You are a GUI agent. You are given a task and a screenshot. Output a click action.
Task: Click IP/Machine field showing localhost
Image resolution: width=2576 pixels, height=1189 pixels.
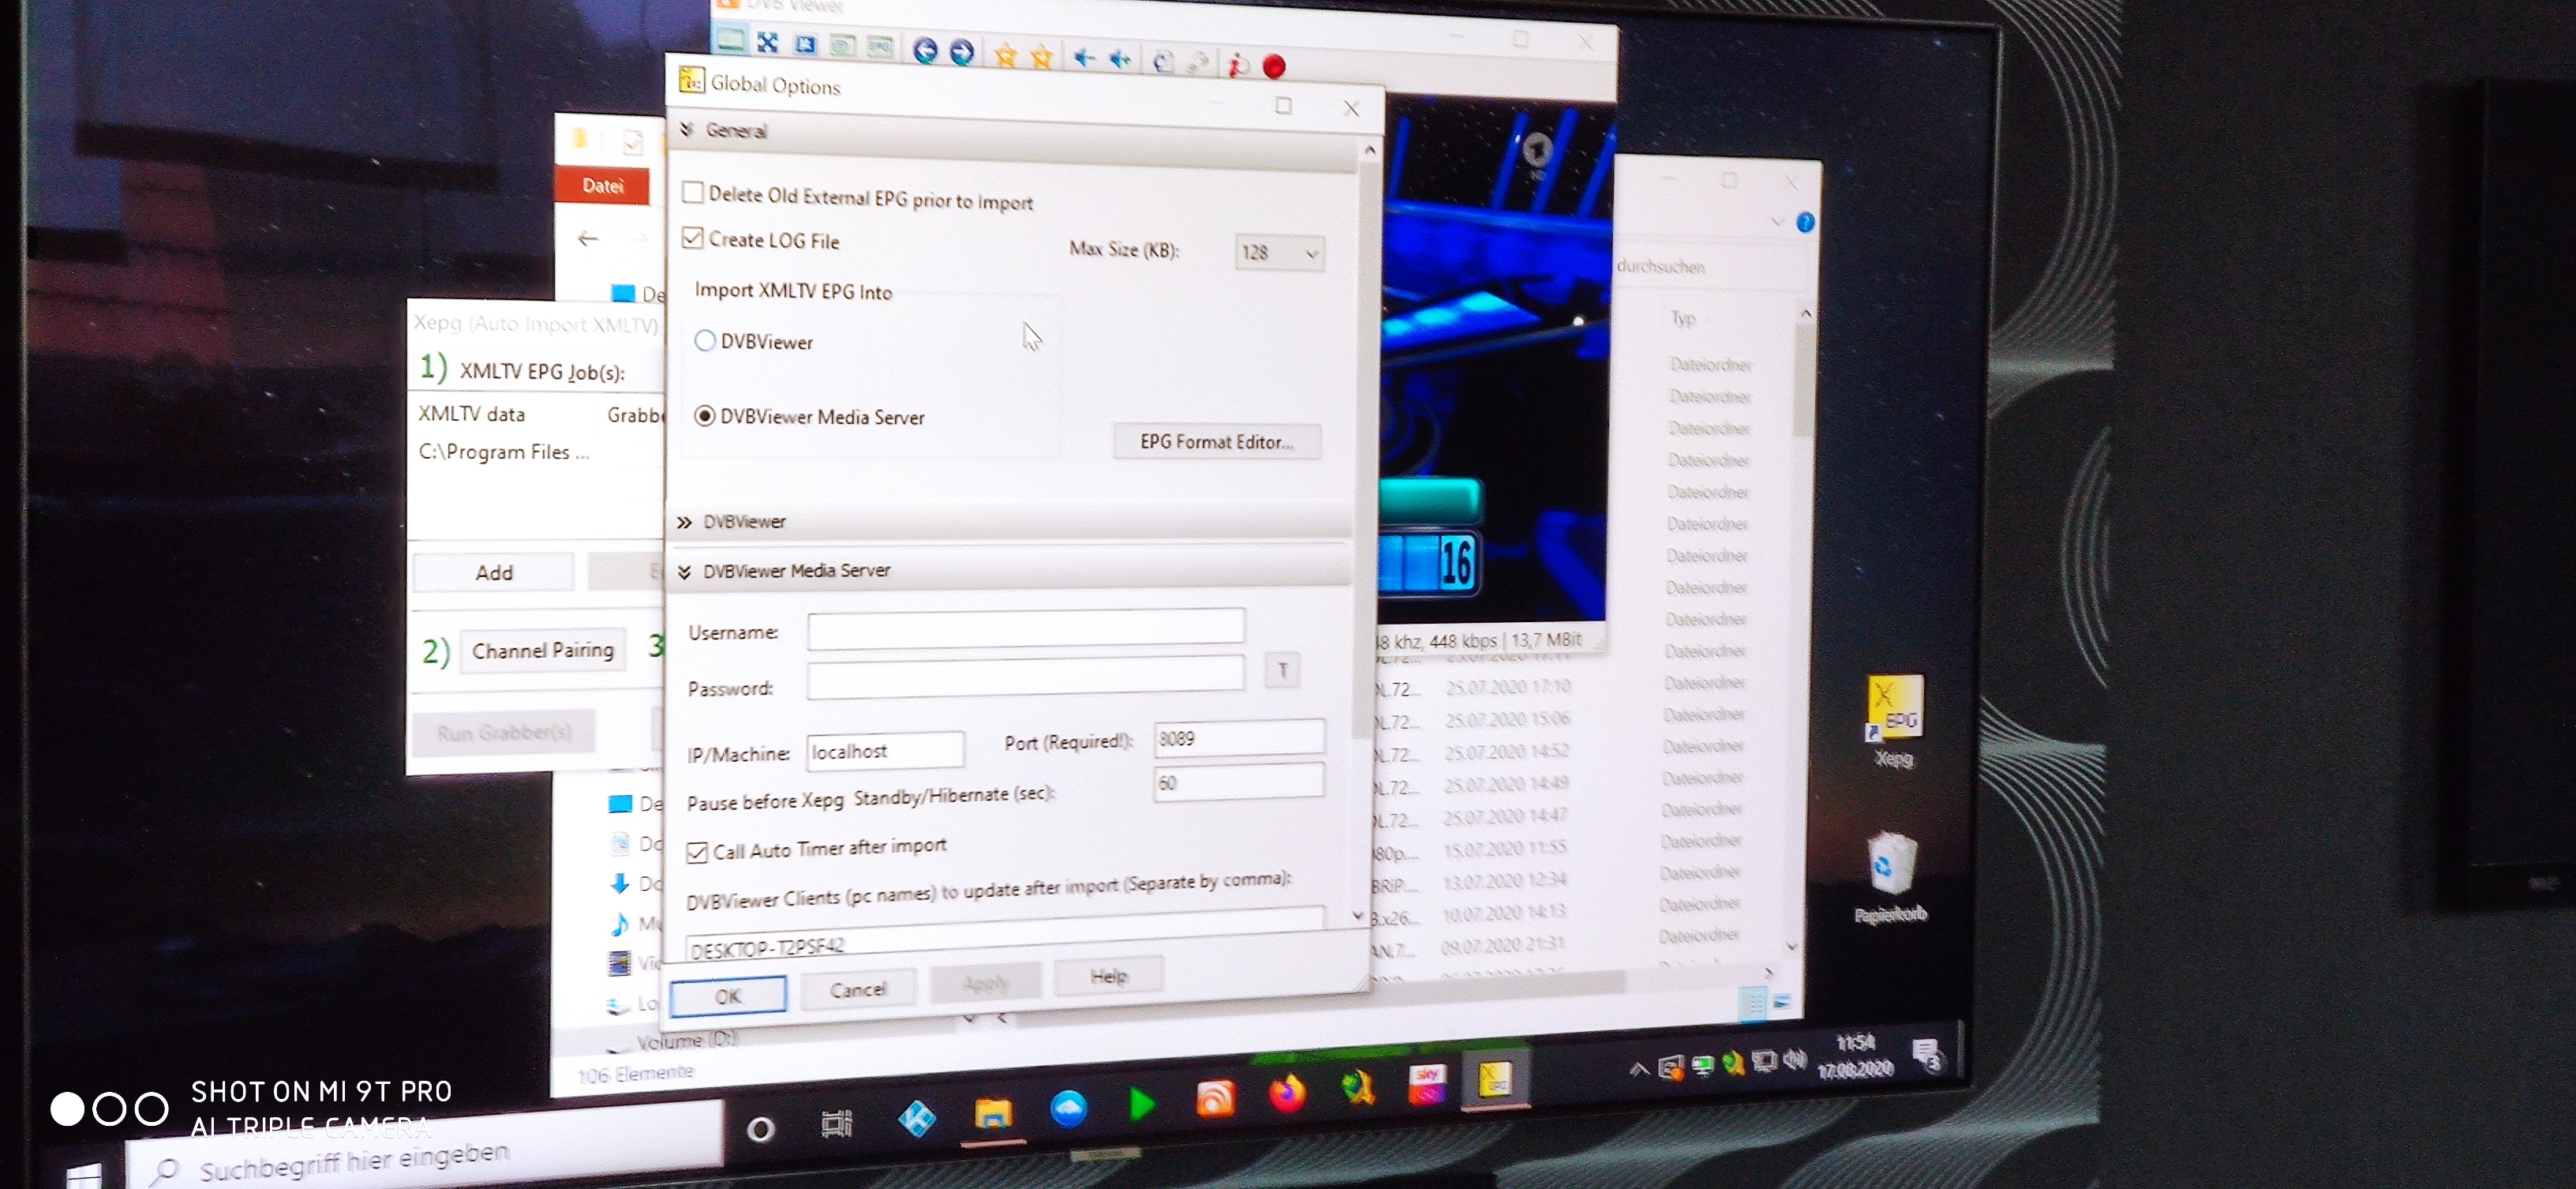[885, 751]
